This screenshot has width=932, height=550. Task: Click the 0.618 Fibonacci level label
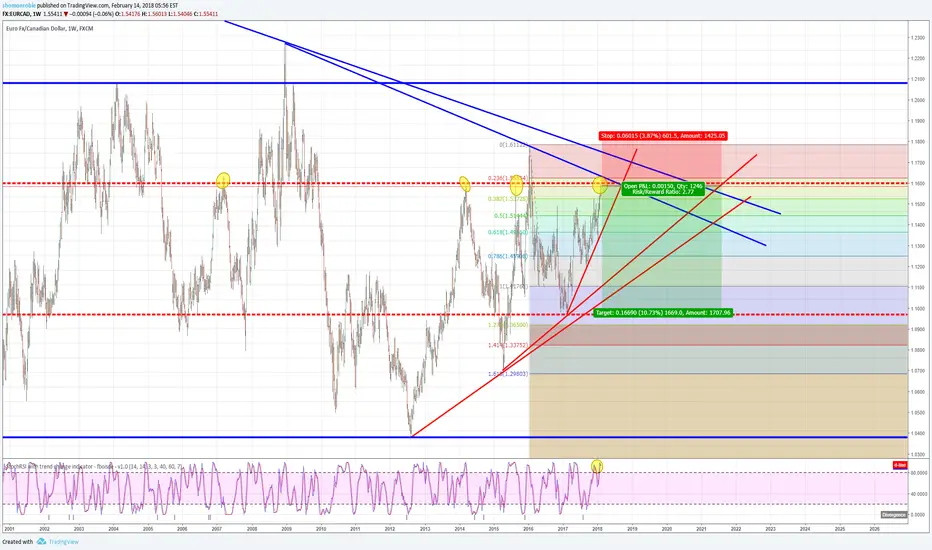pyautogui.click(x=508, y=232)
